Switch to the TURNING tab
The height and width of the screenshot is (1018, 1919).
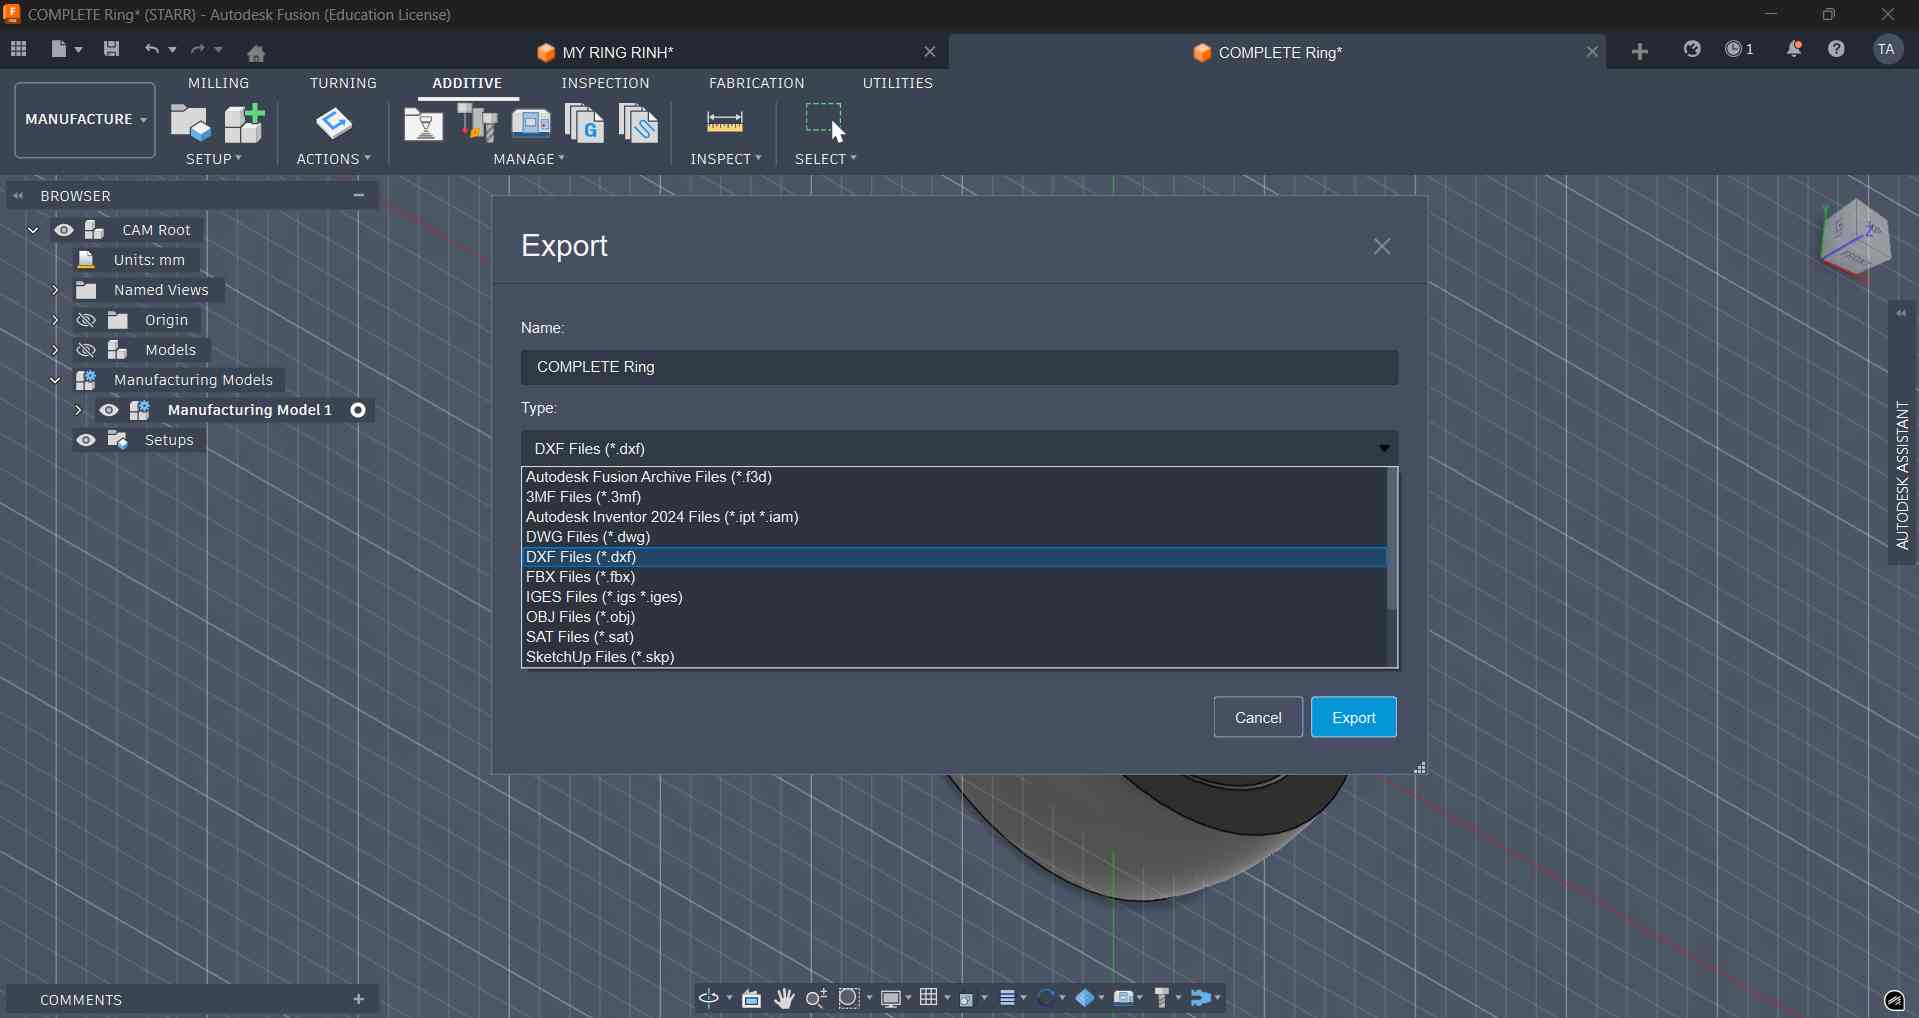[343, 83]
